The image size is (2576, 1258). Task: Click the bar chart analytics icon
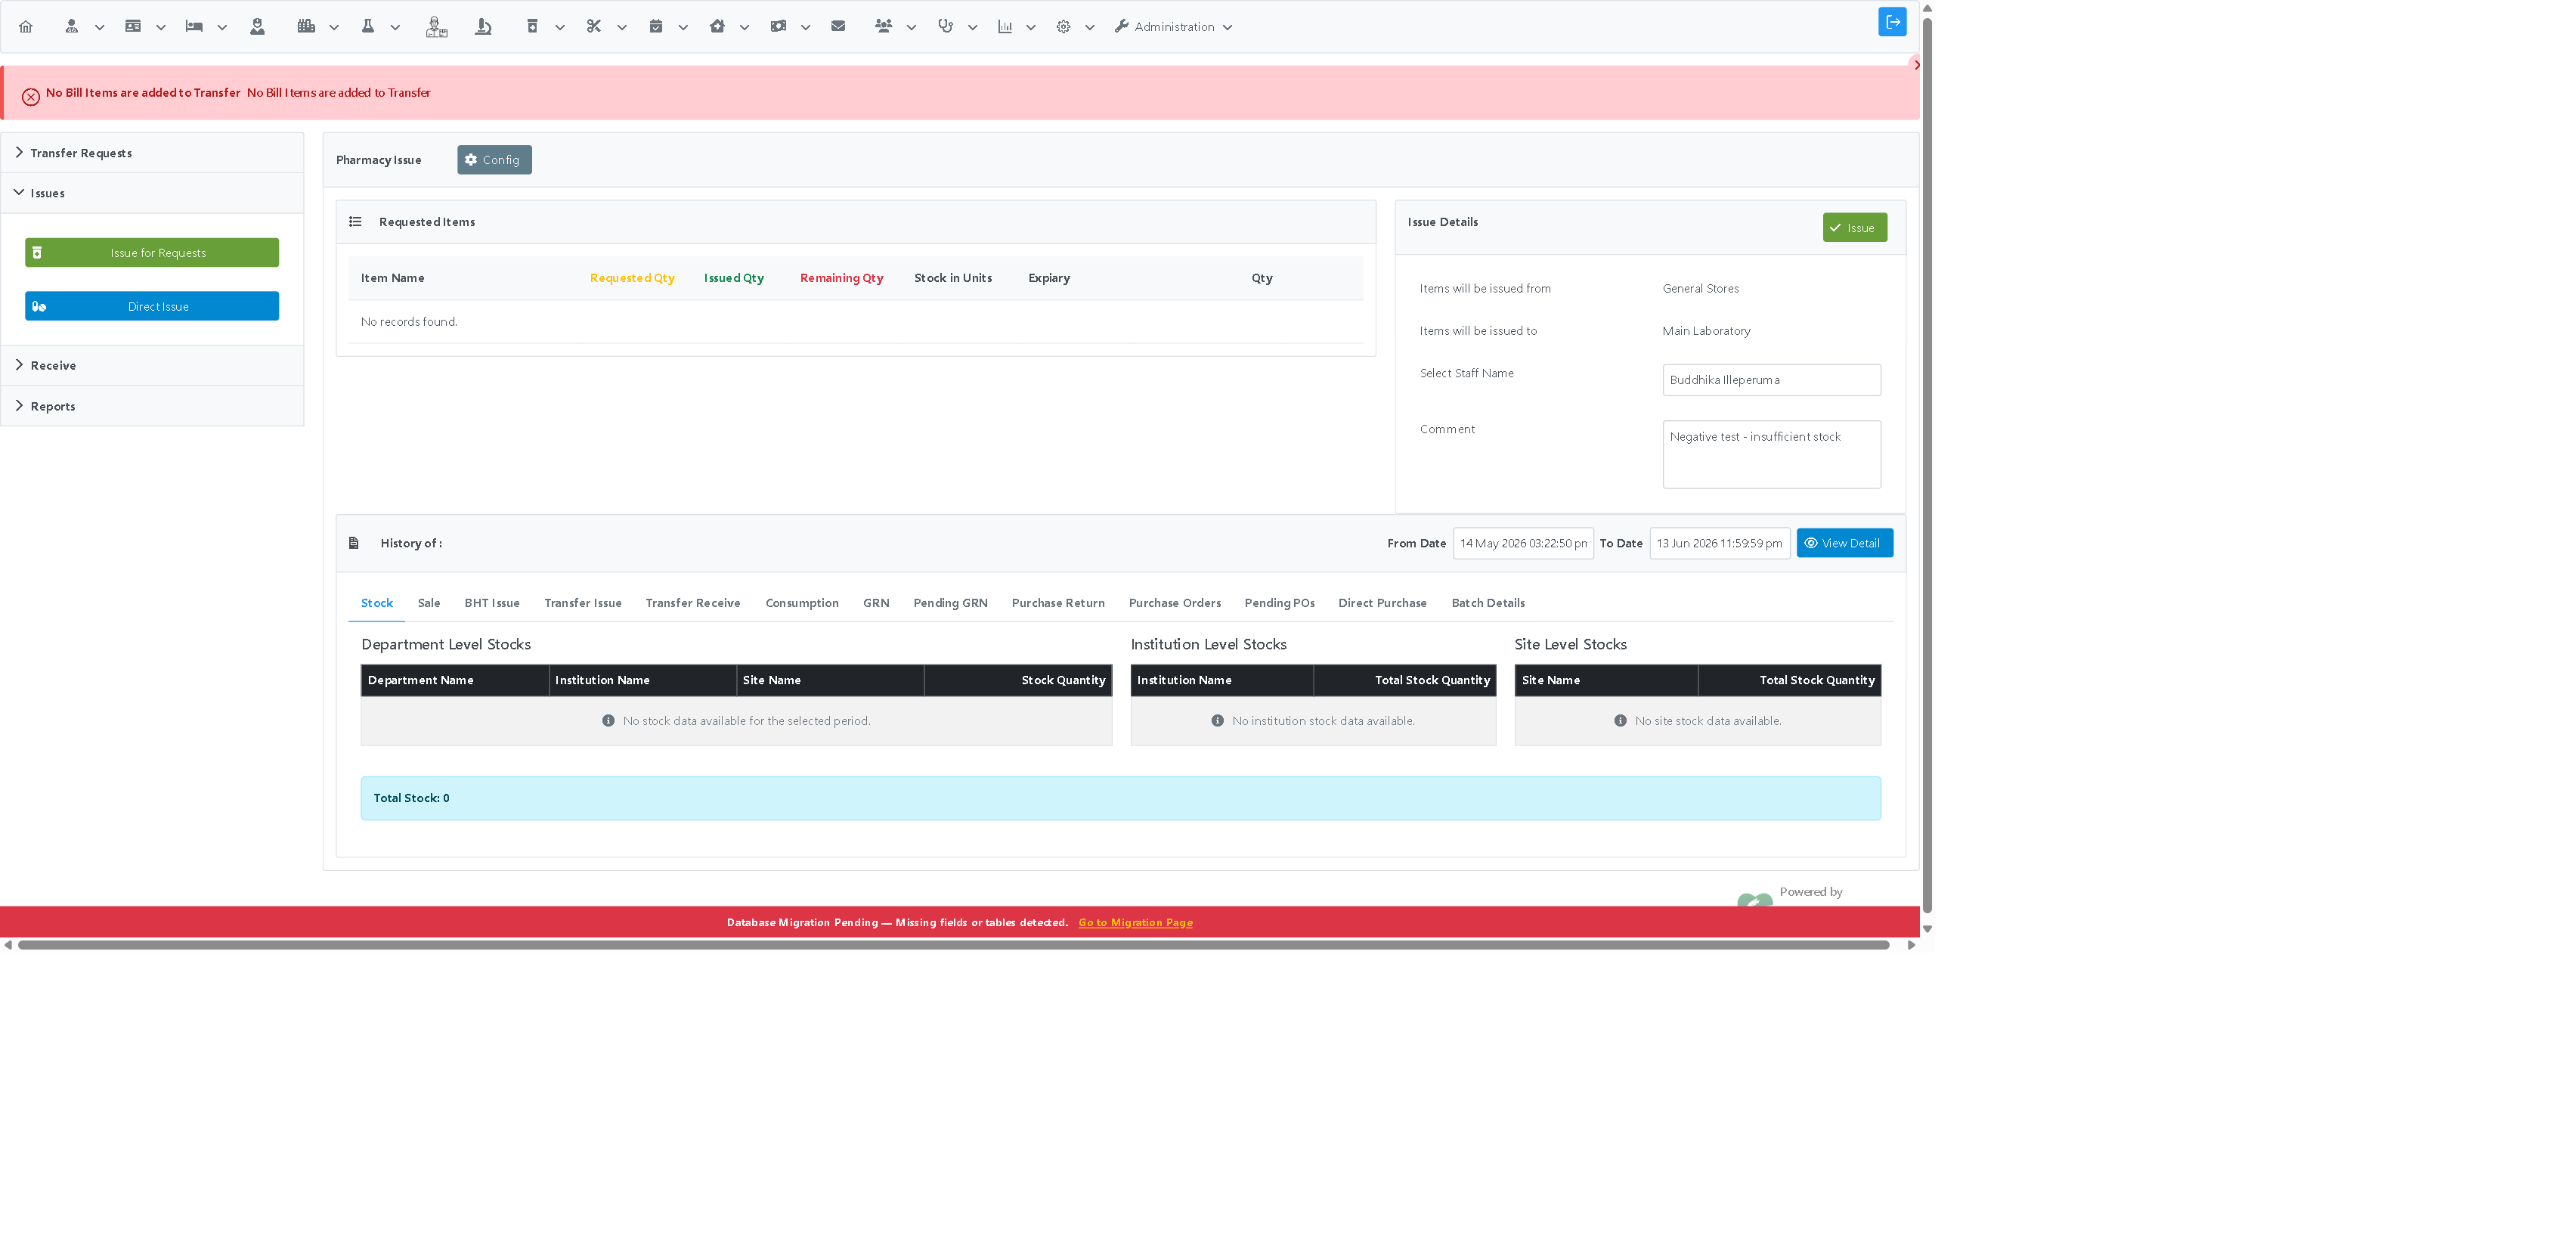pyautogui.click(x=1005, y=27)
